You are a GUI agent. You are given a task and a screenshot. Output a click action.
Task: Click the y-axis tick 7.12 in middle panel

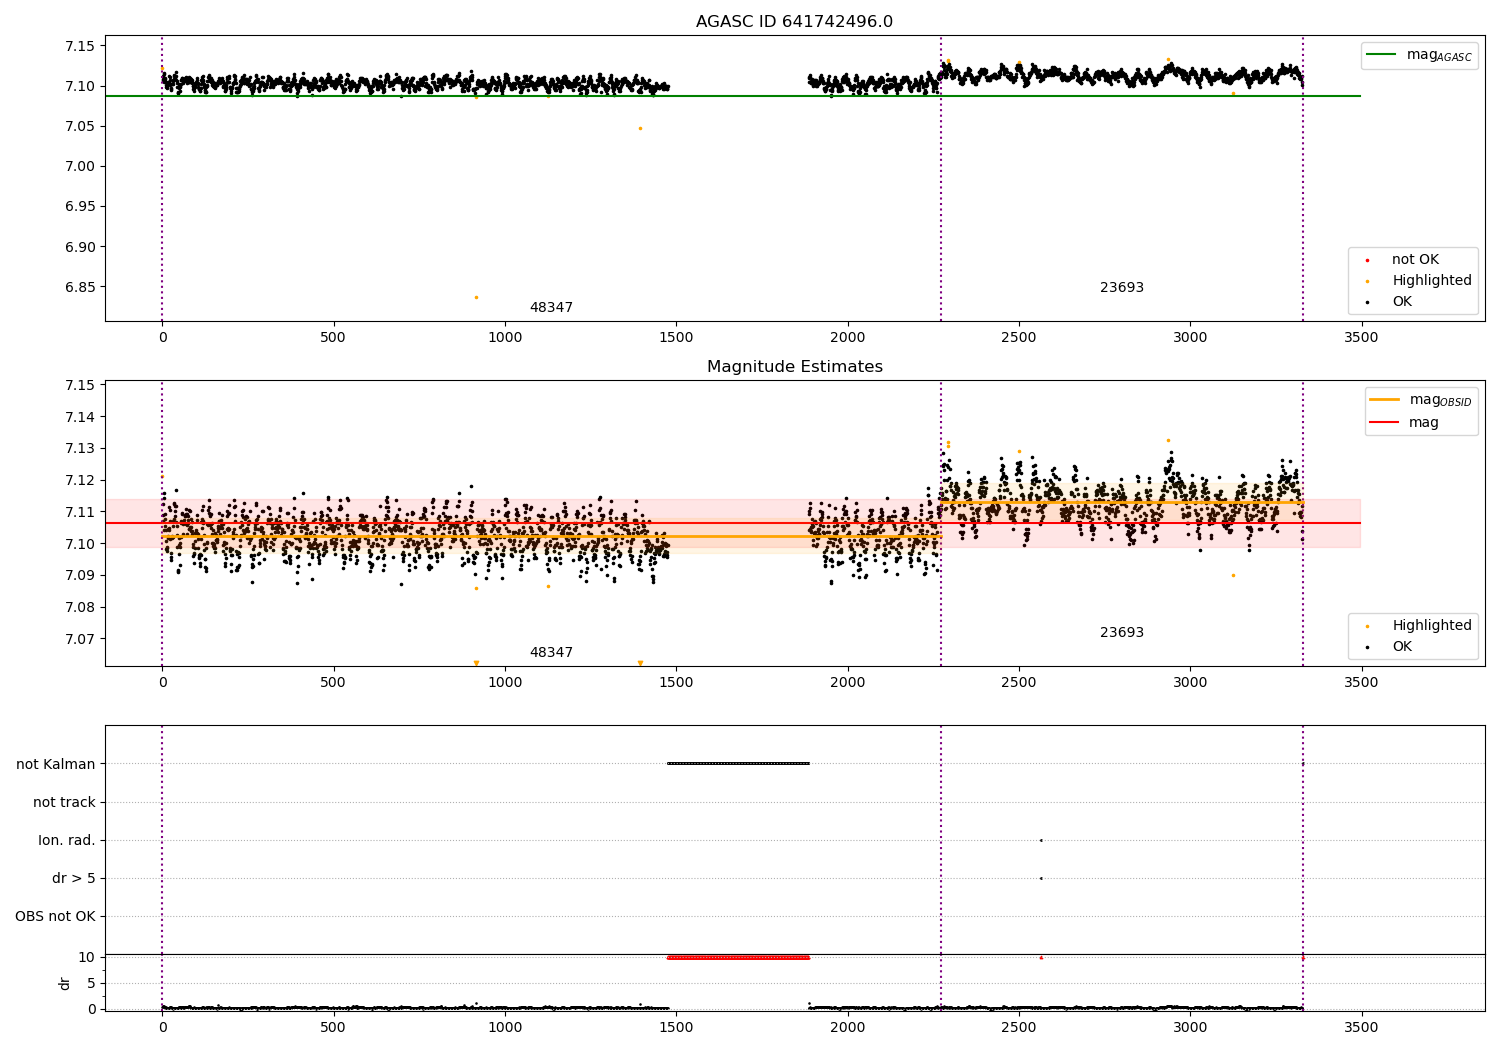coord(79,480)
